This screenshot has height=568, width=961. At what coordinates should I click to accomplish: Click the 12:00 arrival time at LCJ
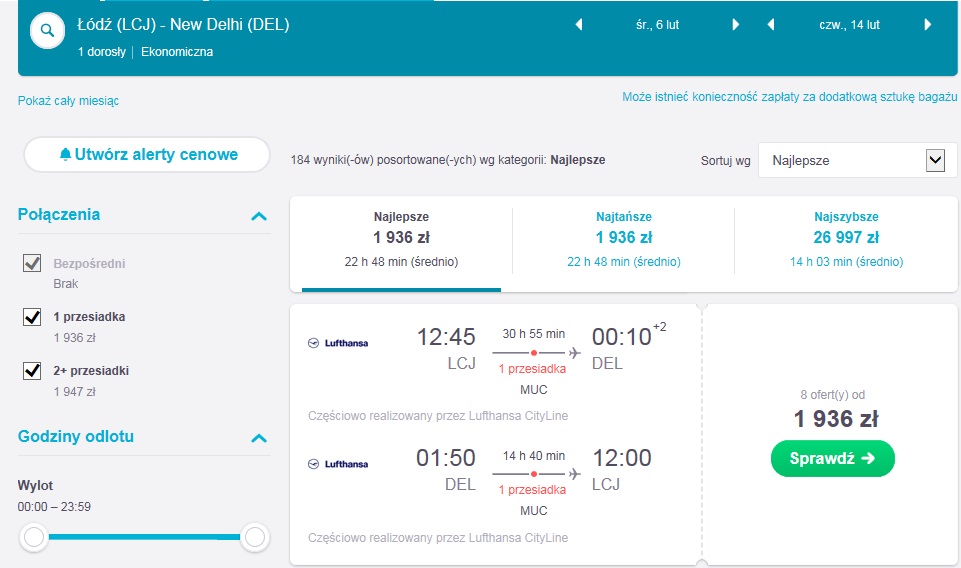coord(621,458)
